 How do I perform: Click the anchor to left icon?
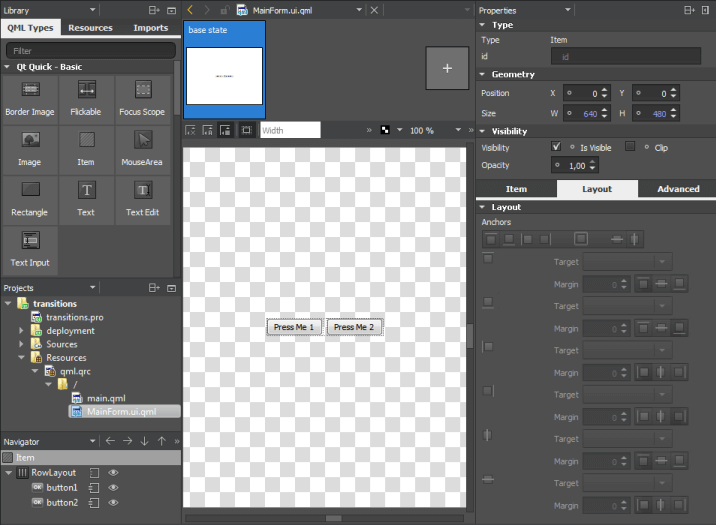click(527, 239)
